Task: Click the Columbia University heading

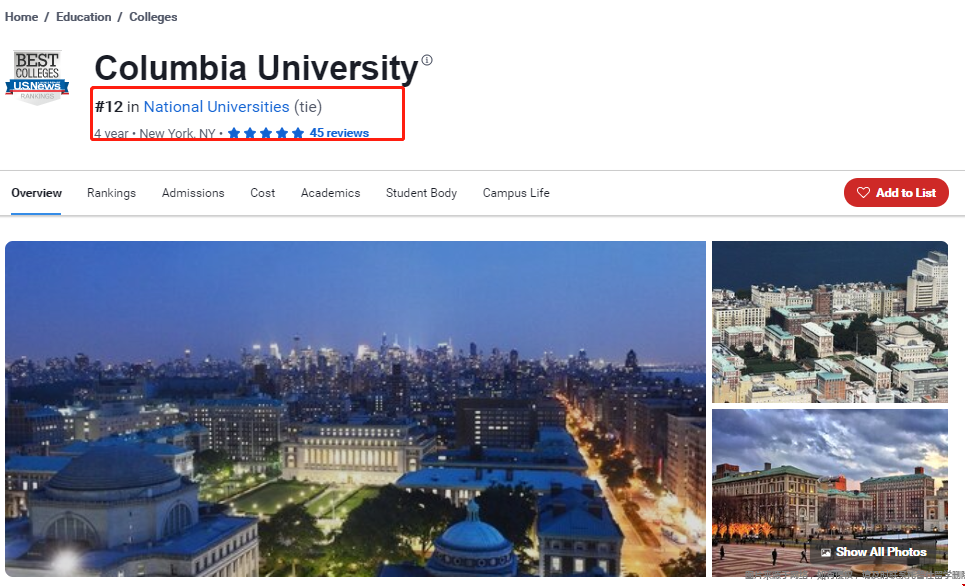Action: 257,68
